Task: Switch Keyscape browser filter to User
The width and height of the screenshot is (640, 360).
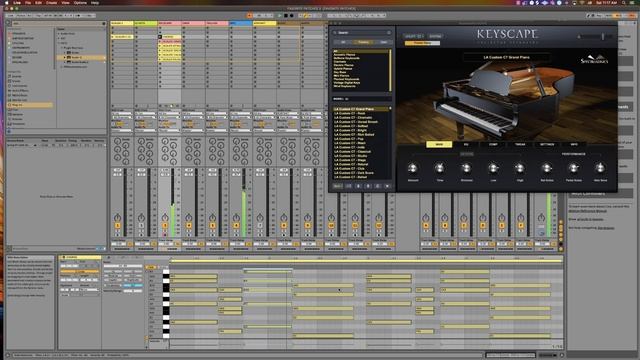Action: click(383, 42)
